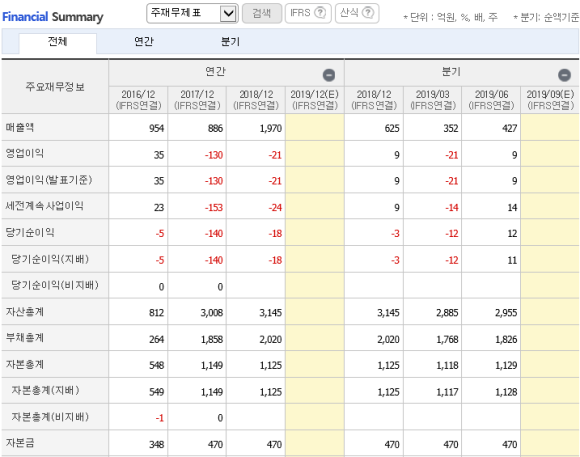Switch to the 연간 tab
Image resolution: width=580 pixels, height=457 pixels.
144,41
